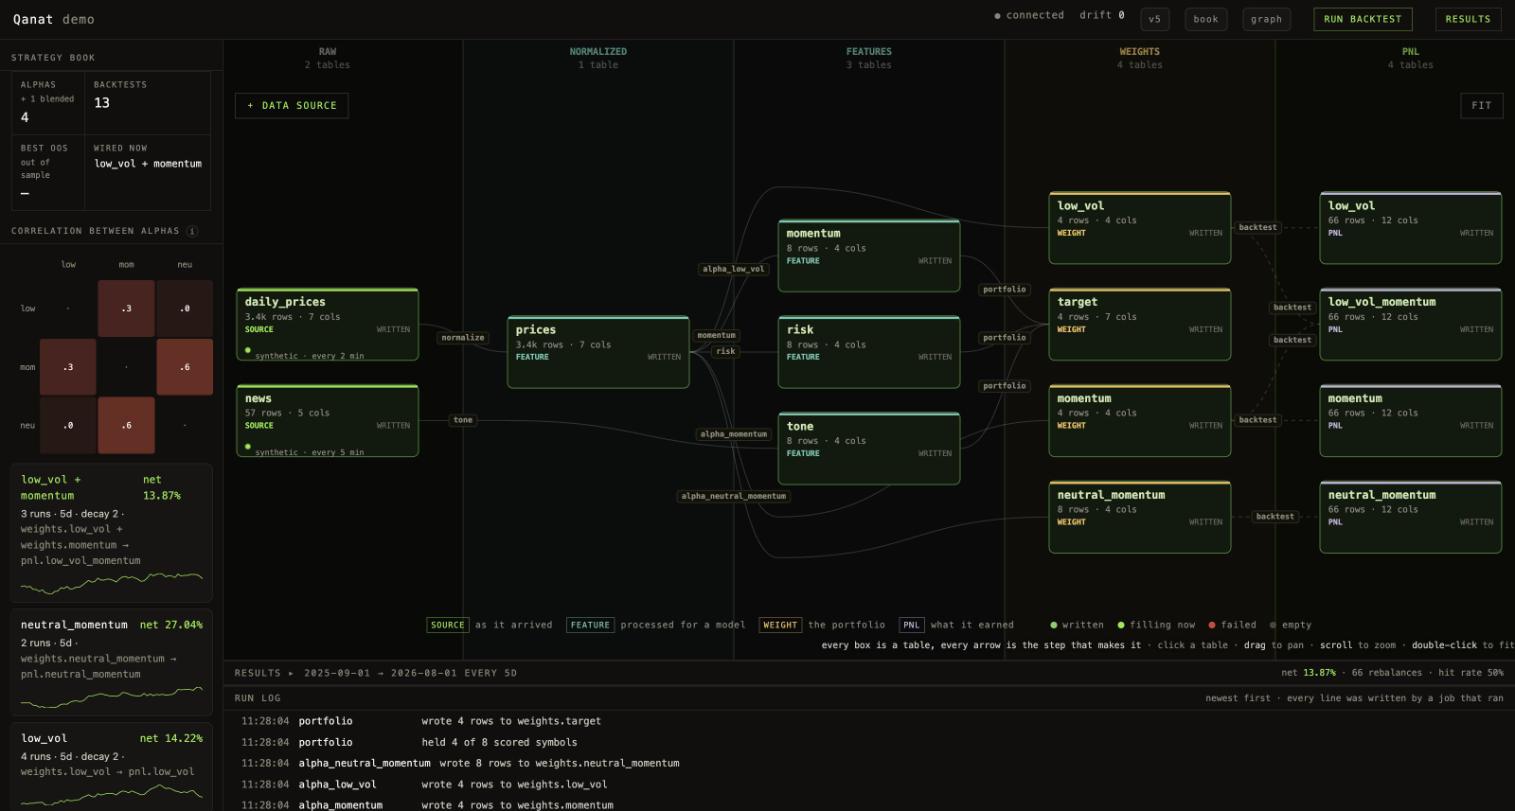Select the low_vol WEIGHT table node

pos(1140,228)
